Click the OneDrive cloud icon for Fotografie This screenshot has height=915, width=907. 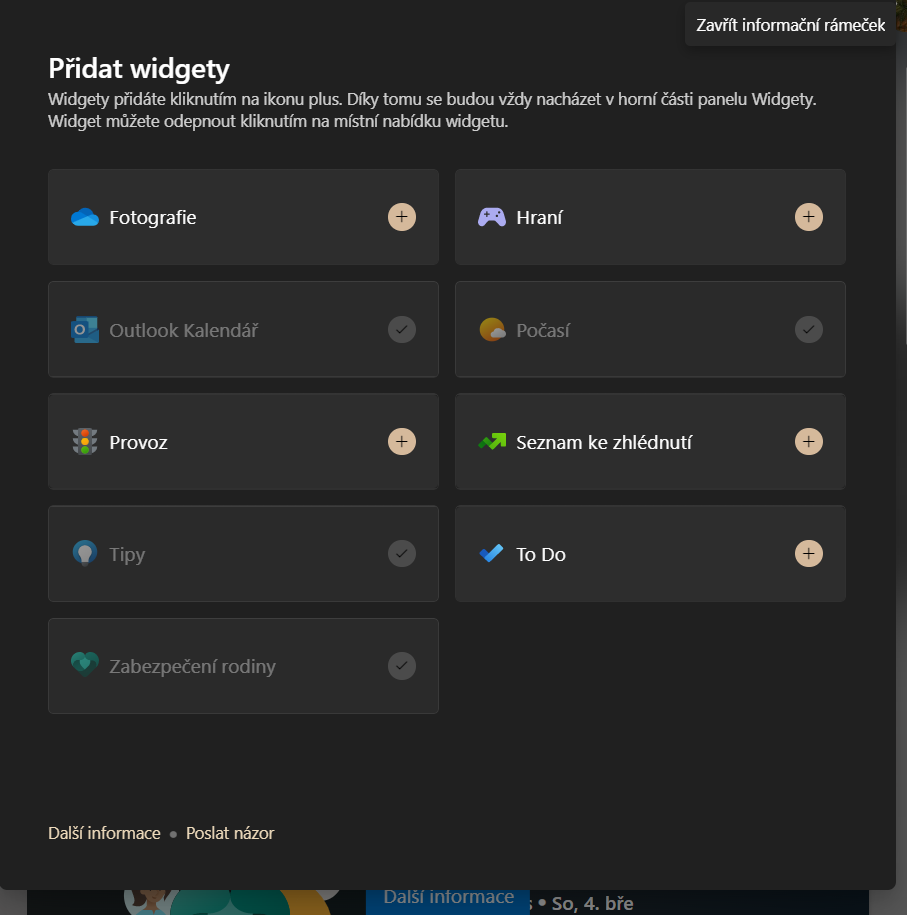pyautogui.click(x=85, y=217)
